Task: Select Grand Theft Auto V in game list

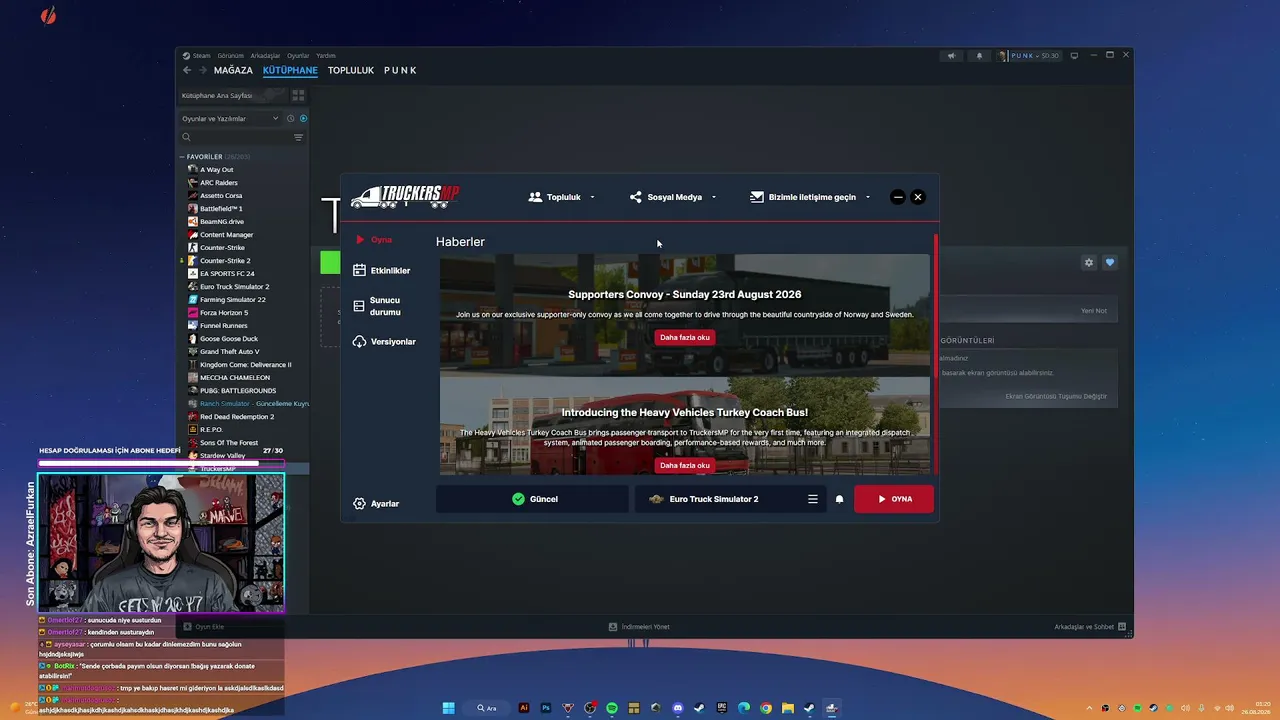Action: [229, 352]
